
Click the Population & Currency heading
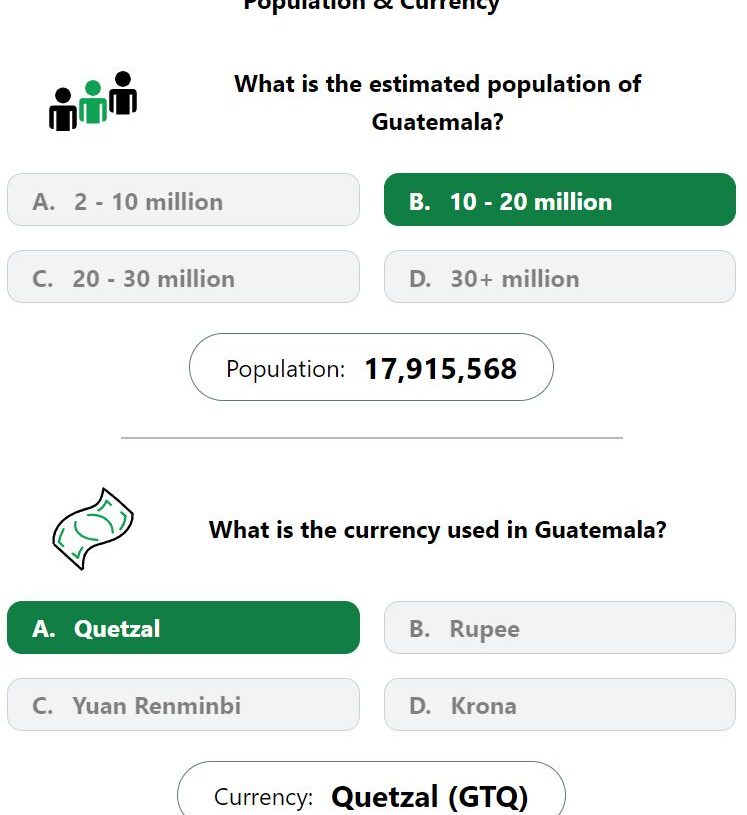click(371, 5)
